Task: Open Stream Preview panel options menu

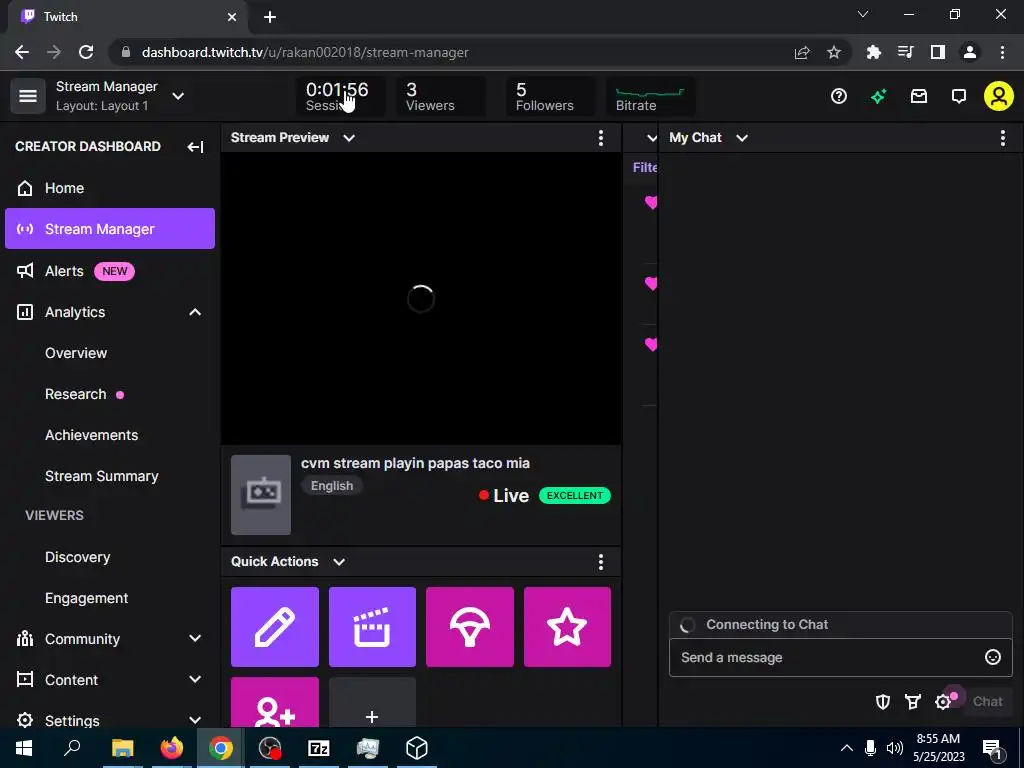Action: [601, 138]
